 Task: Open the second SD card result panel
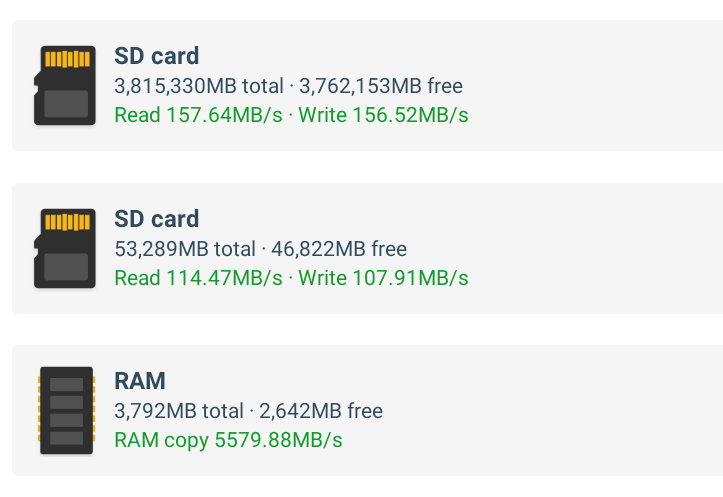click(367, 248)
